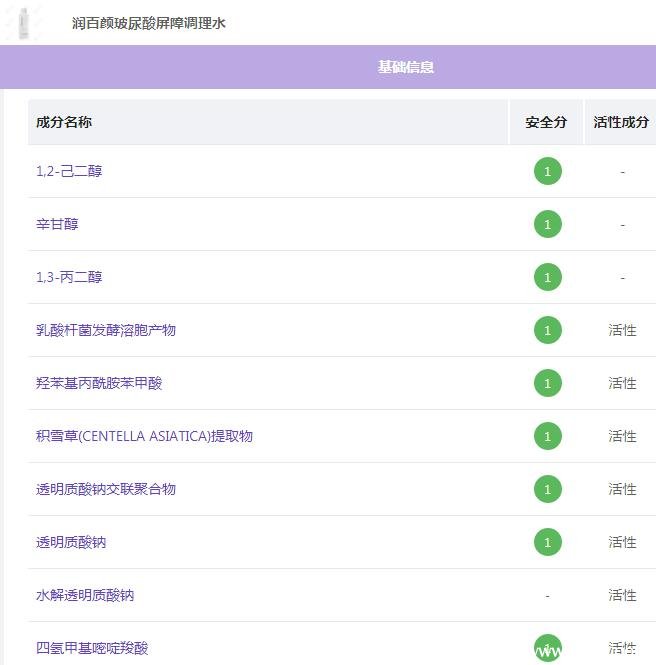Select the safety score icon beside 辛甘醇
The width and height of the screenshot is (656, 665).
click(x=547, y=224)
